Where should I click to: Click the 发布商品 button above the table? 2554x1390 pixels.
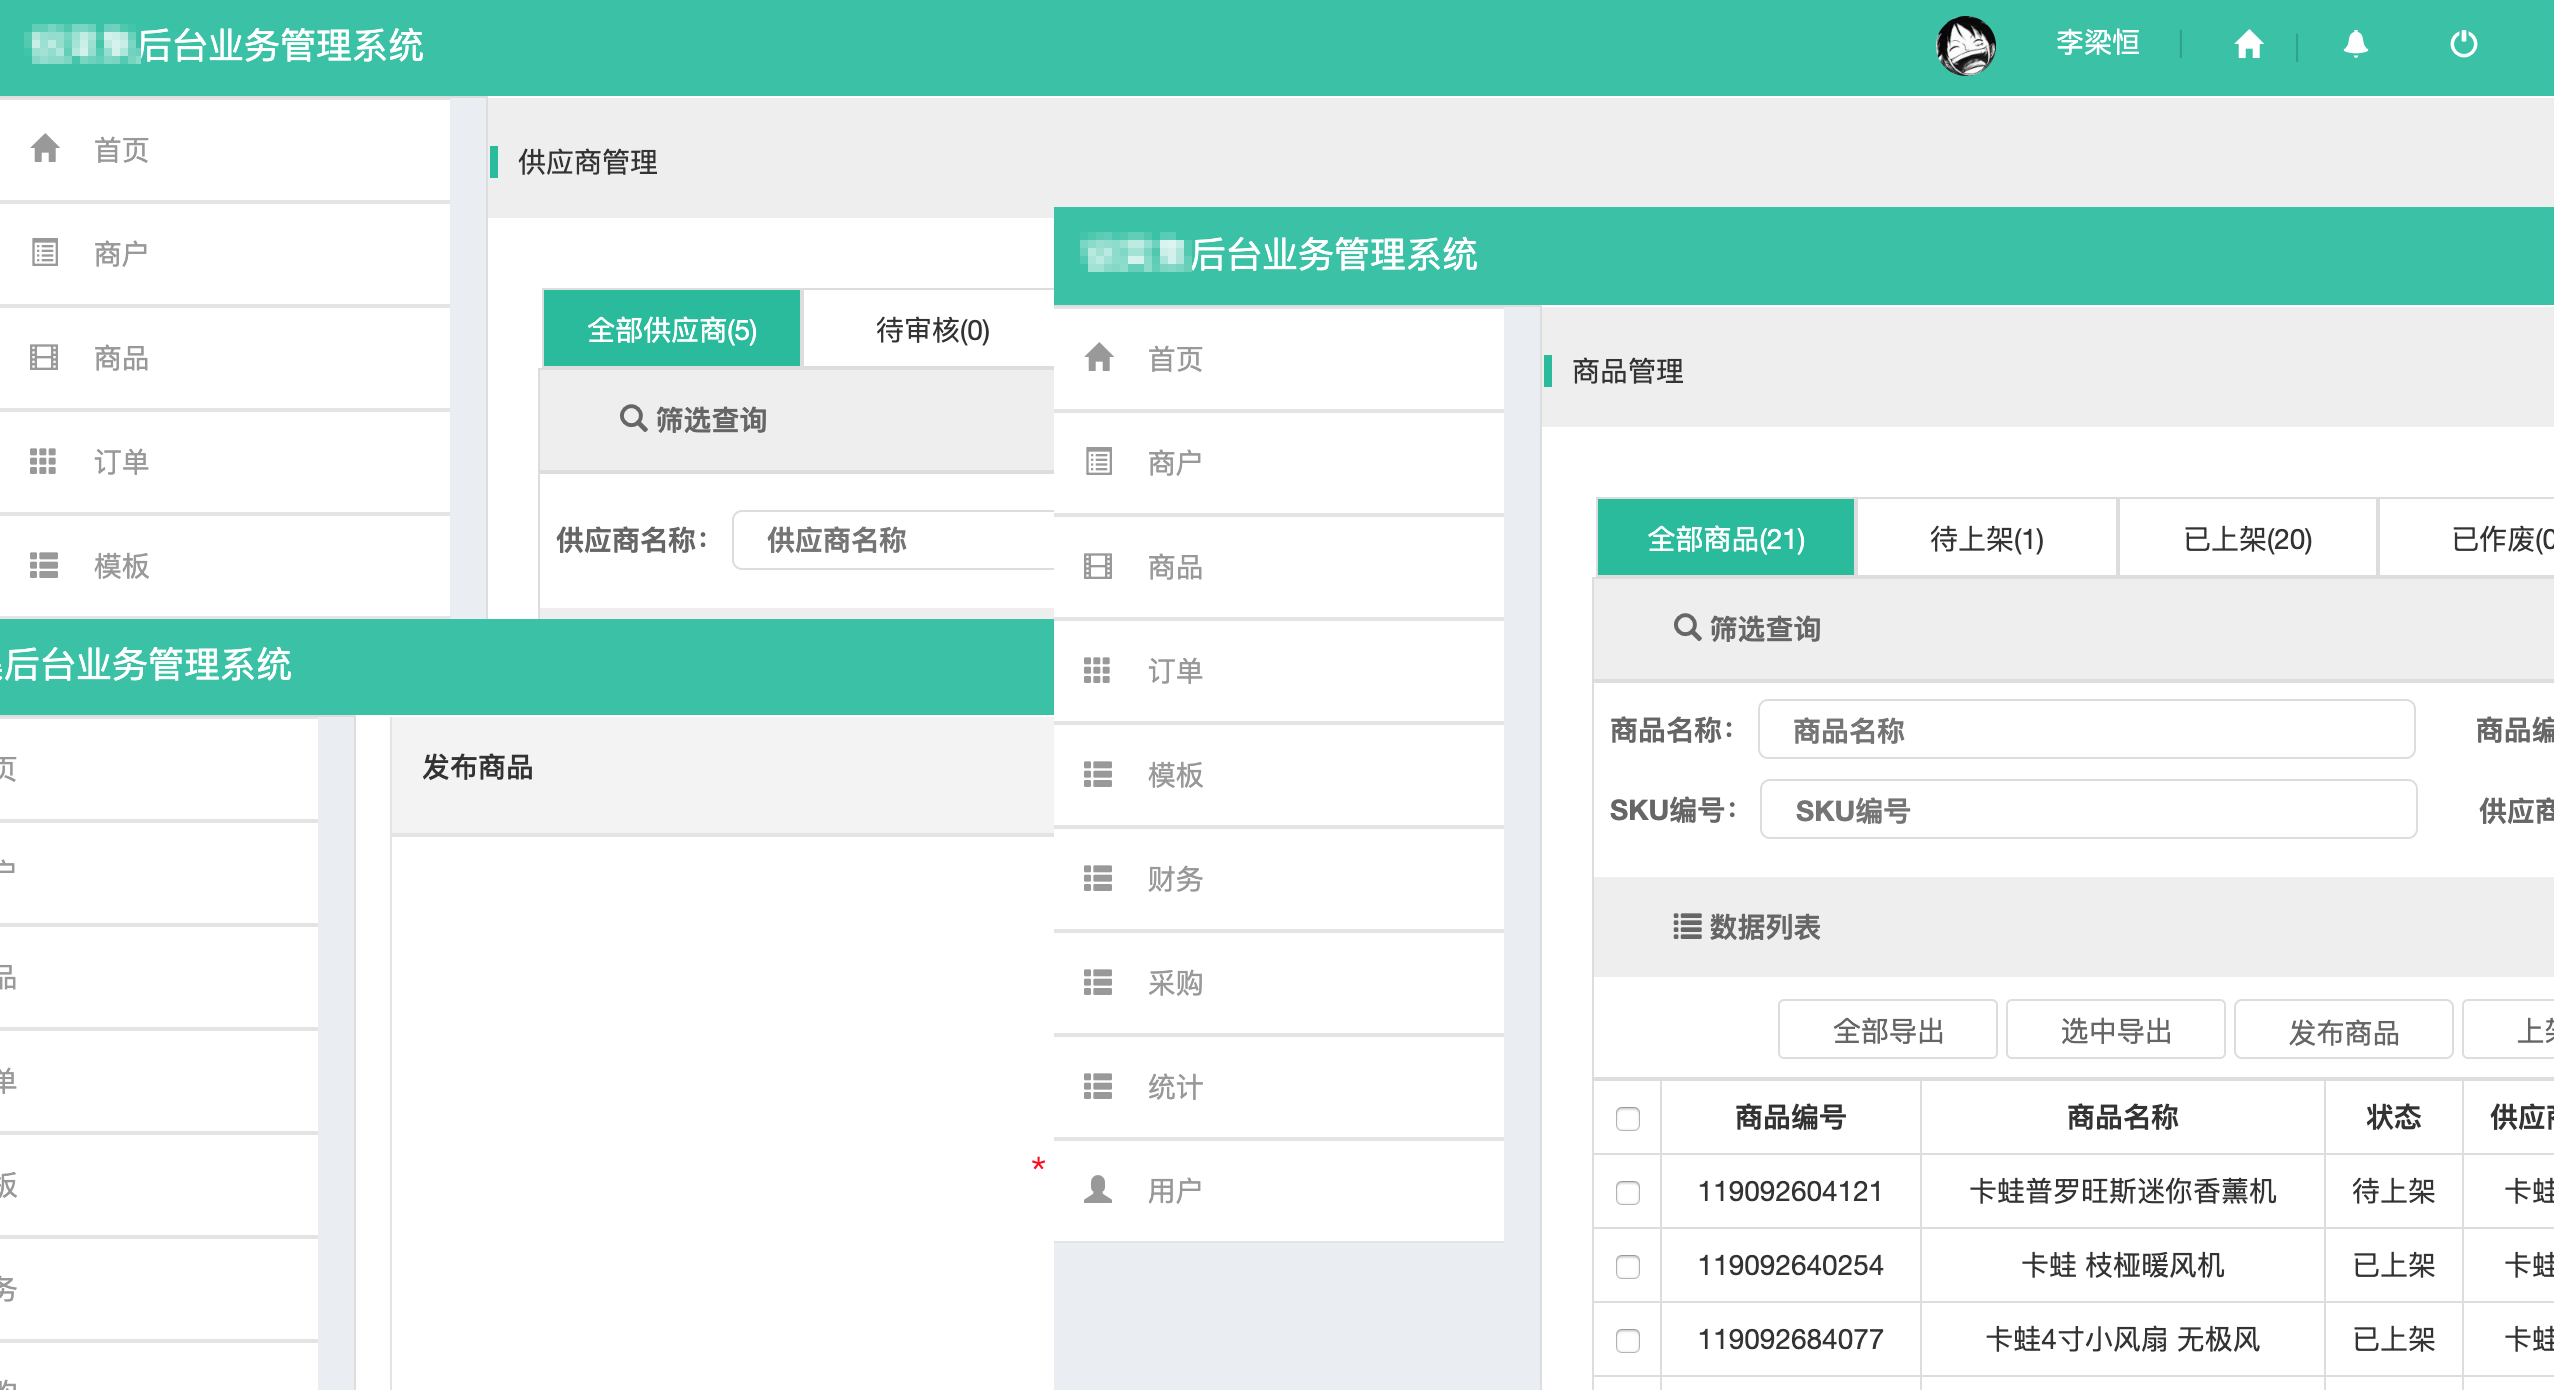2343,1030
